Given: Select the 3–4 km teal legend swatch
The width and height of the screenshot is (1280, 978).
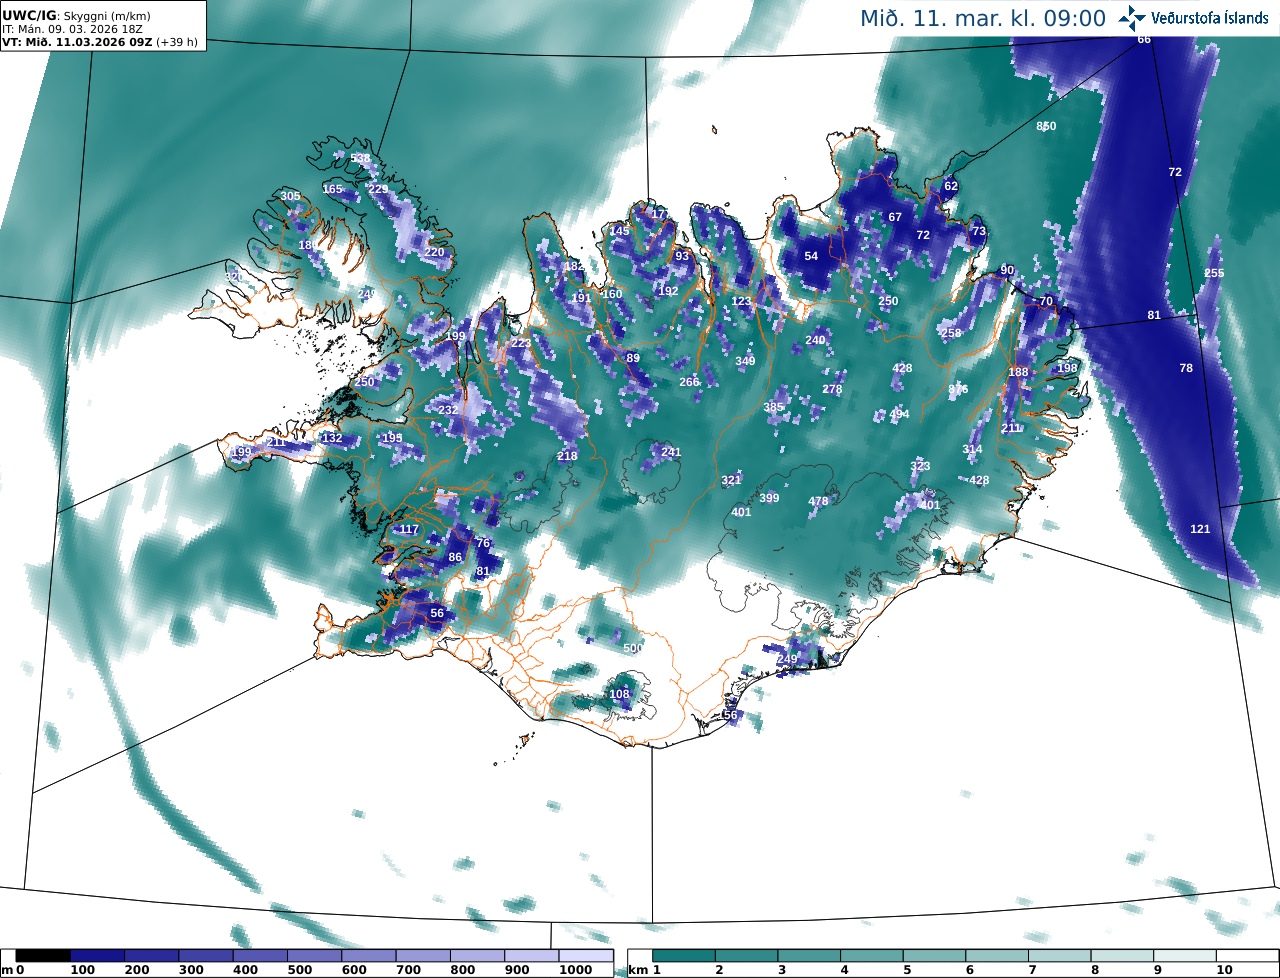Looking at the screenshot, I should pyautogui.click(x=810, y=957).
